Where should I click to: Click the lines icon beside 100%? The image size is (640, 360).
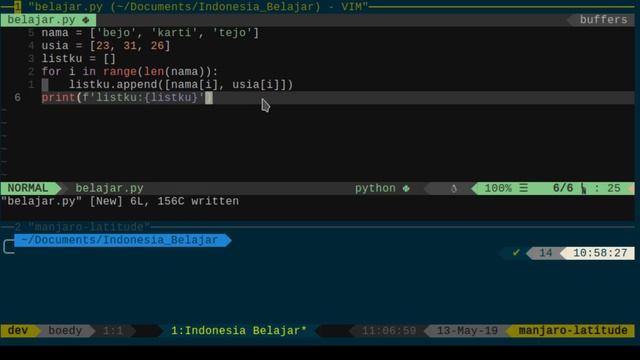524,188
